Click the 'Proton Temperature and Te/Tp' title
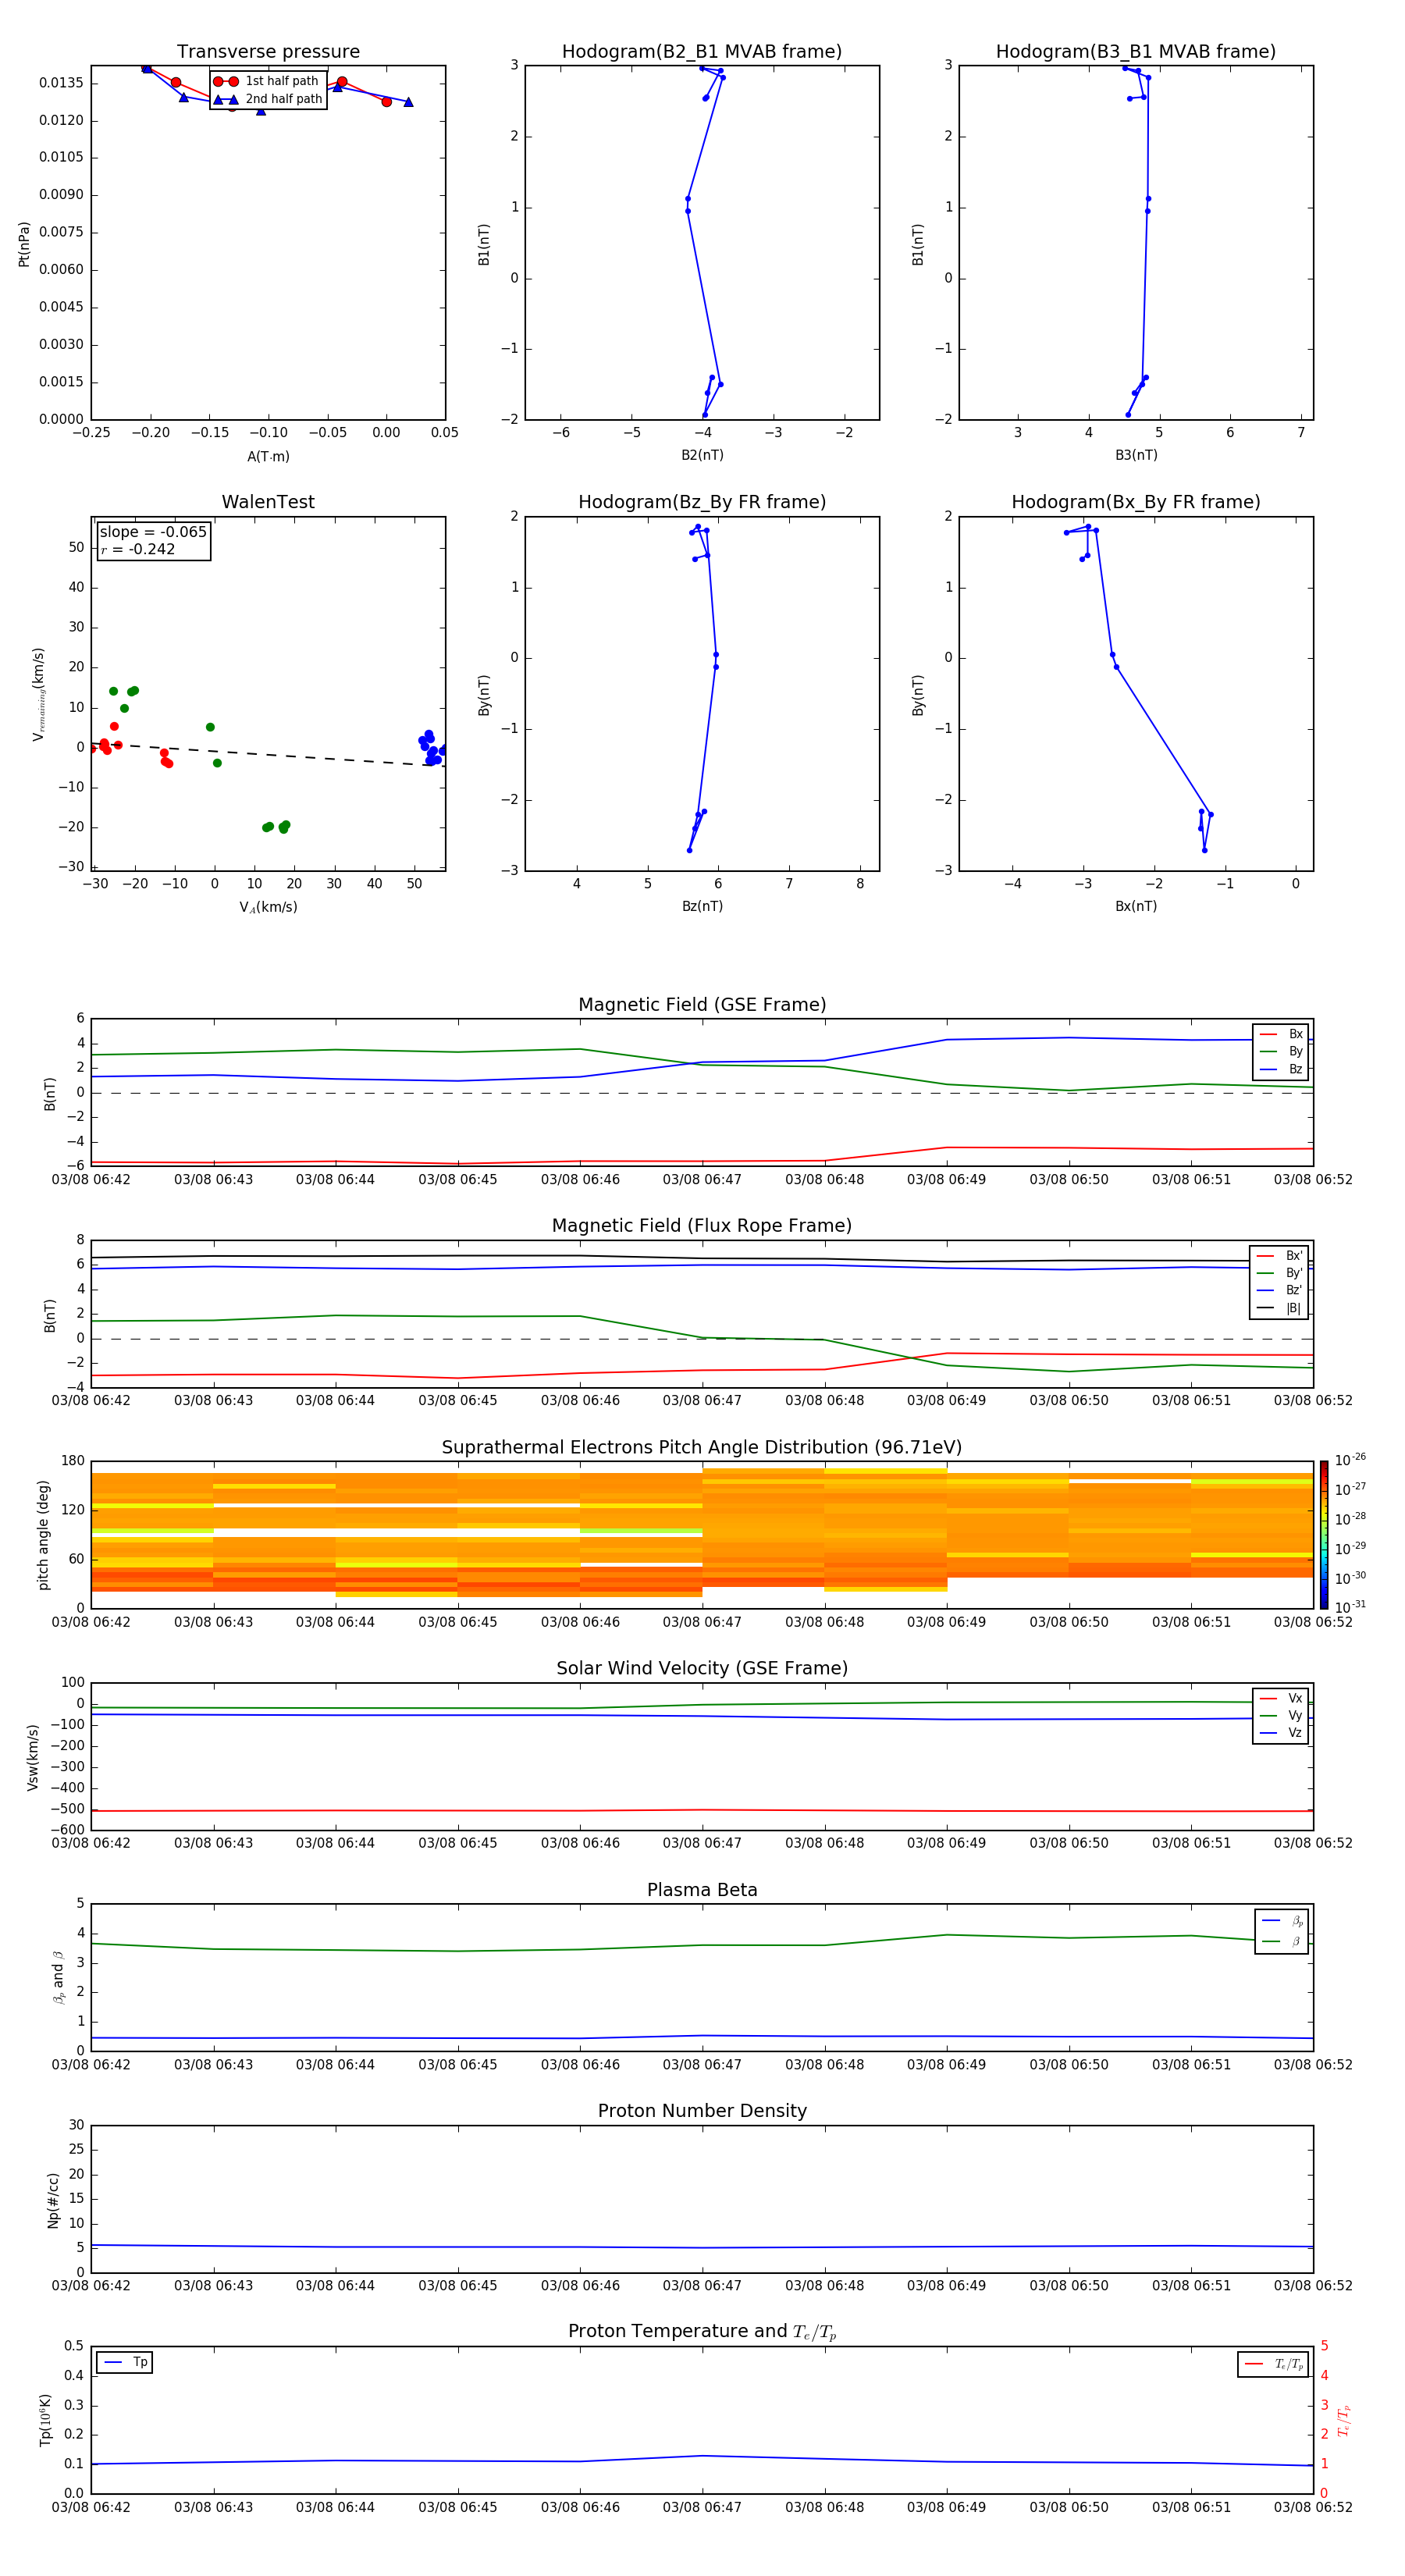Image resolution: width=1405 pixels, height=2576 pixels. coord(702,2332)
